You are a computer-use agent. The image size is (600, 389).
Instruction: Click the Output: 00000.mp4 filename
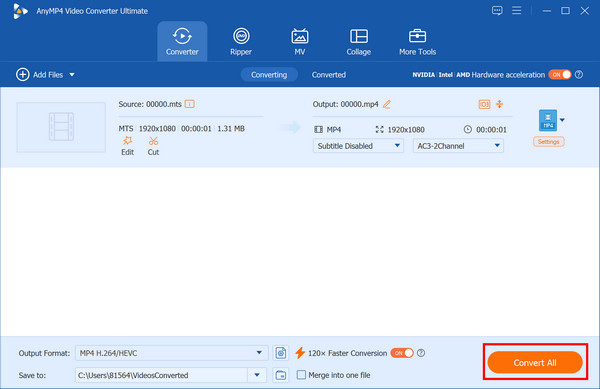[346, 104]
